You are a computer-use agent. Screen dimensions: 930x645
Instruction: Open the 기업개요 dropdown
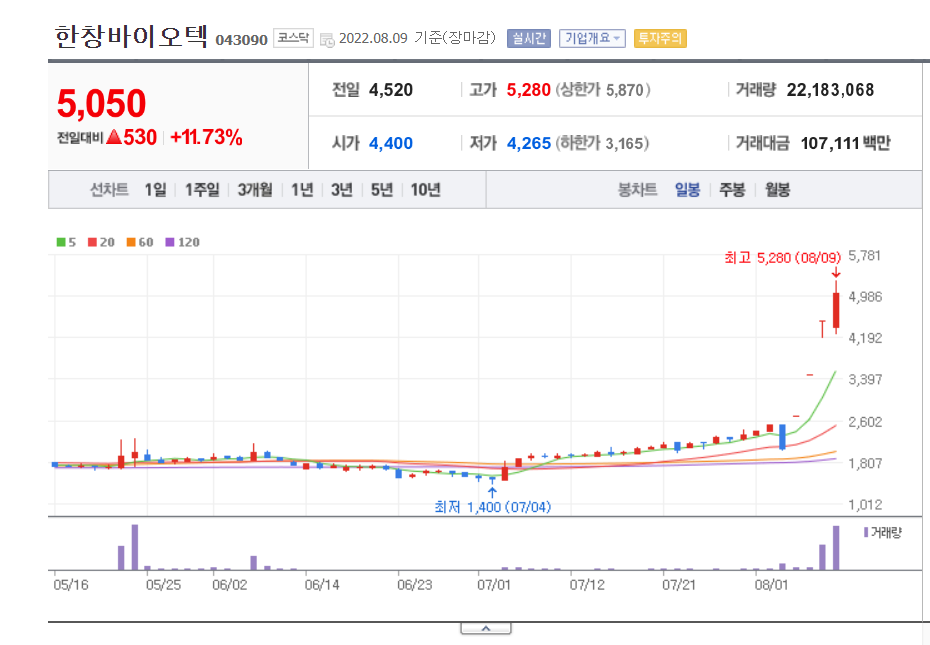[x=592, y=39]
